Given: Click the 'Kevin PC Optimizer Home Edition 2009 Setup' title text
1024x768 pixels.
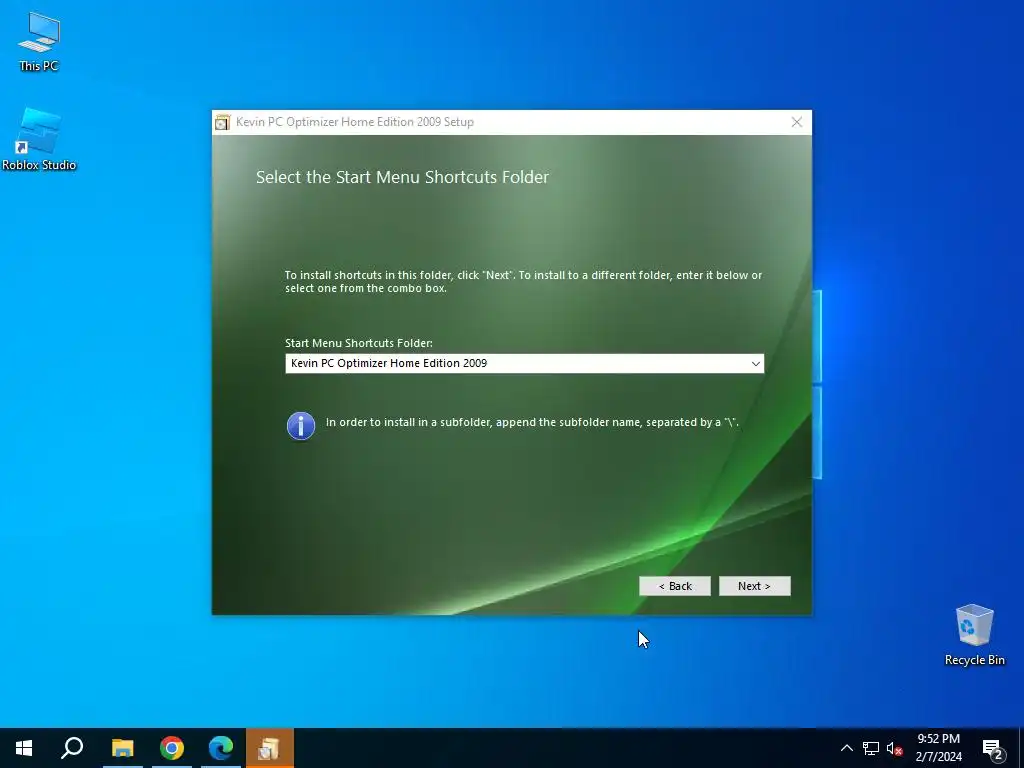Looking at the screenshot, I should (355, 122).
